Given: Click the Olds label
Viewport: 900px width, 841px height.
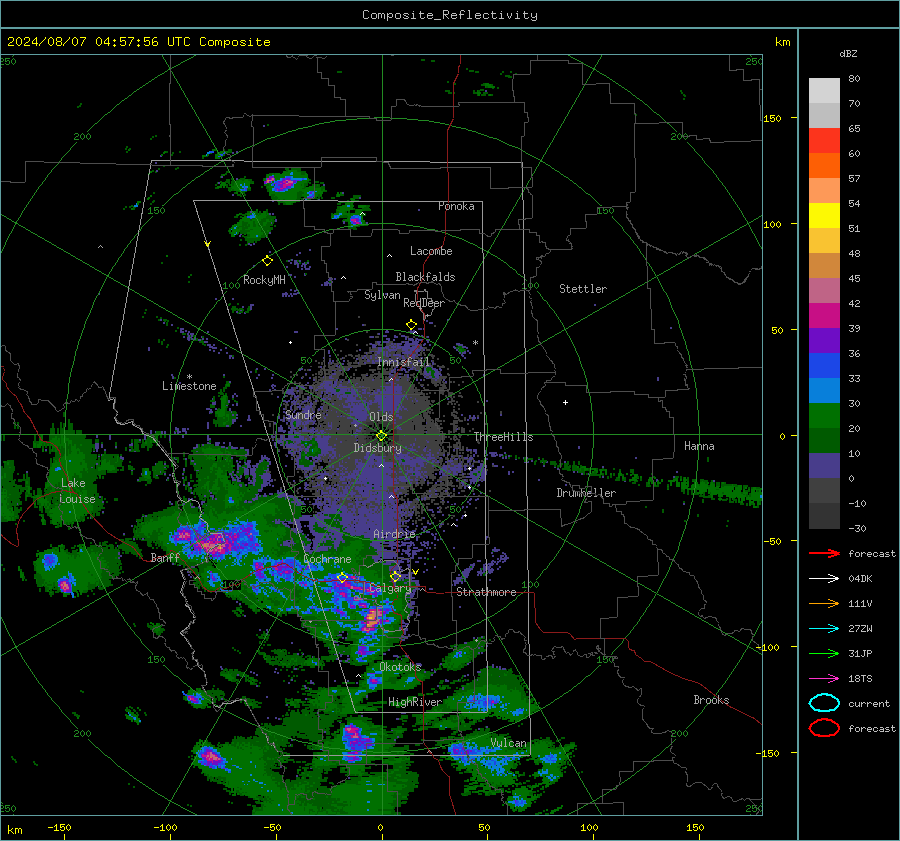Looking at the screenshot, I should click(x=381, y=417).
